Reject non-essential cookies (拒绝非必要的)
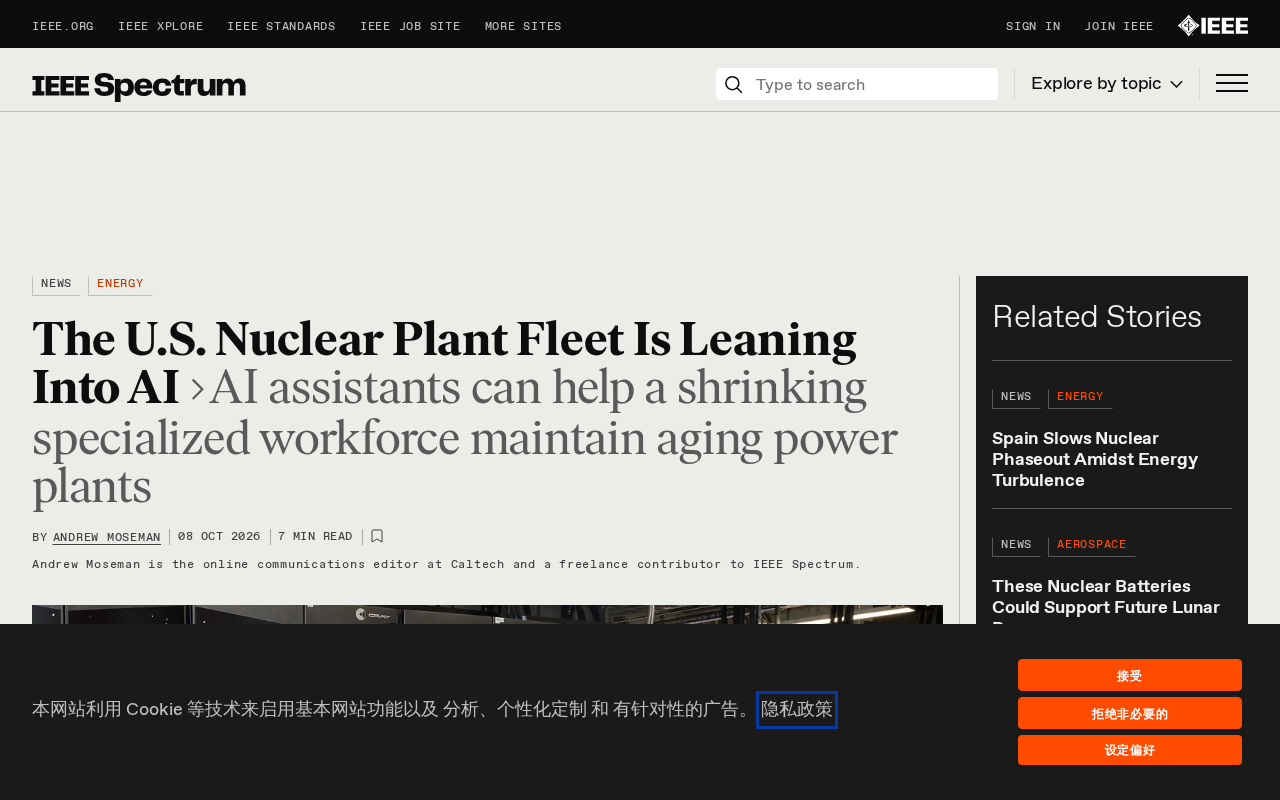 1130,713
